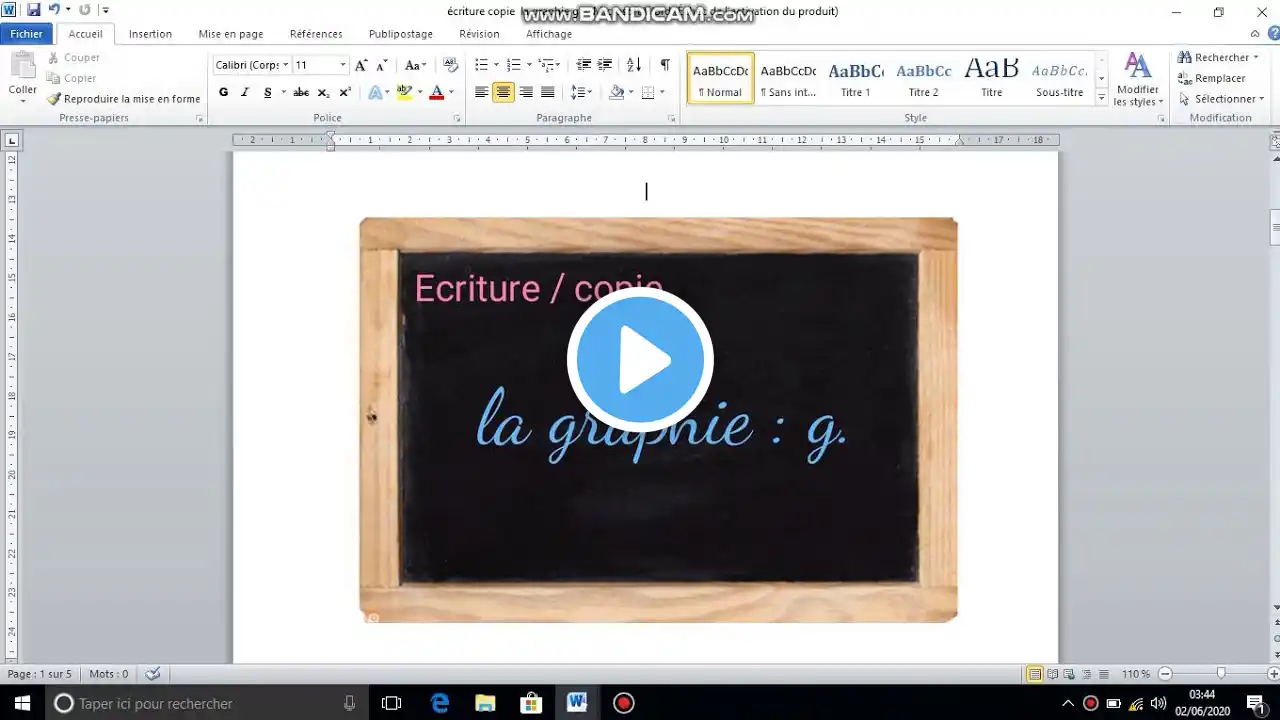The height and width of the screenshot is (720, 1280).
Task: Click the Remplacer replace icon
Action: [x=1212, y=78]
